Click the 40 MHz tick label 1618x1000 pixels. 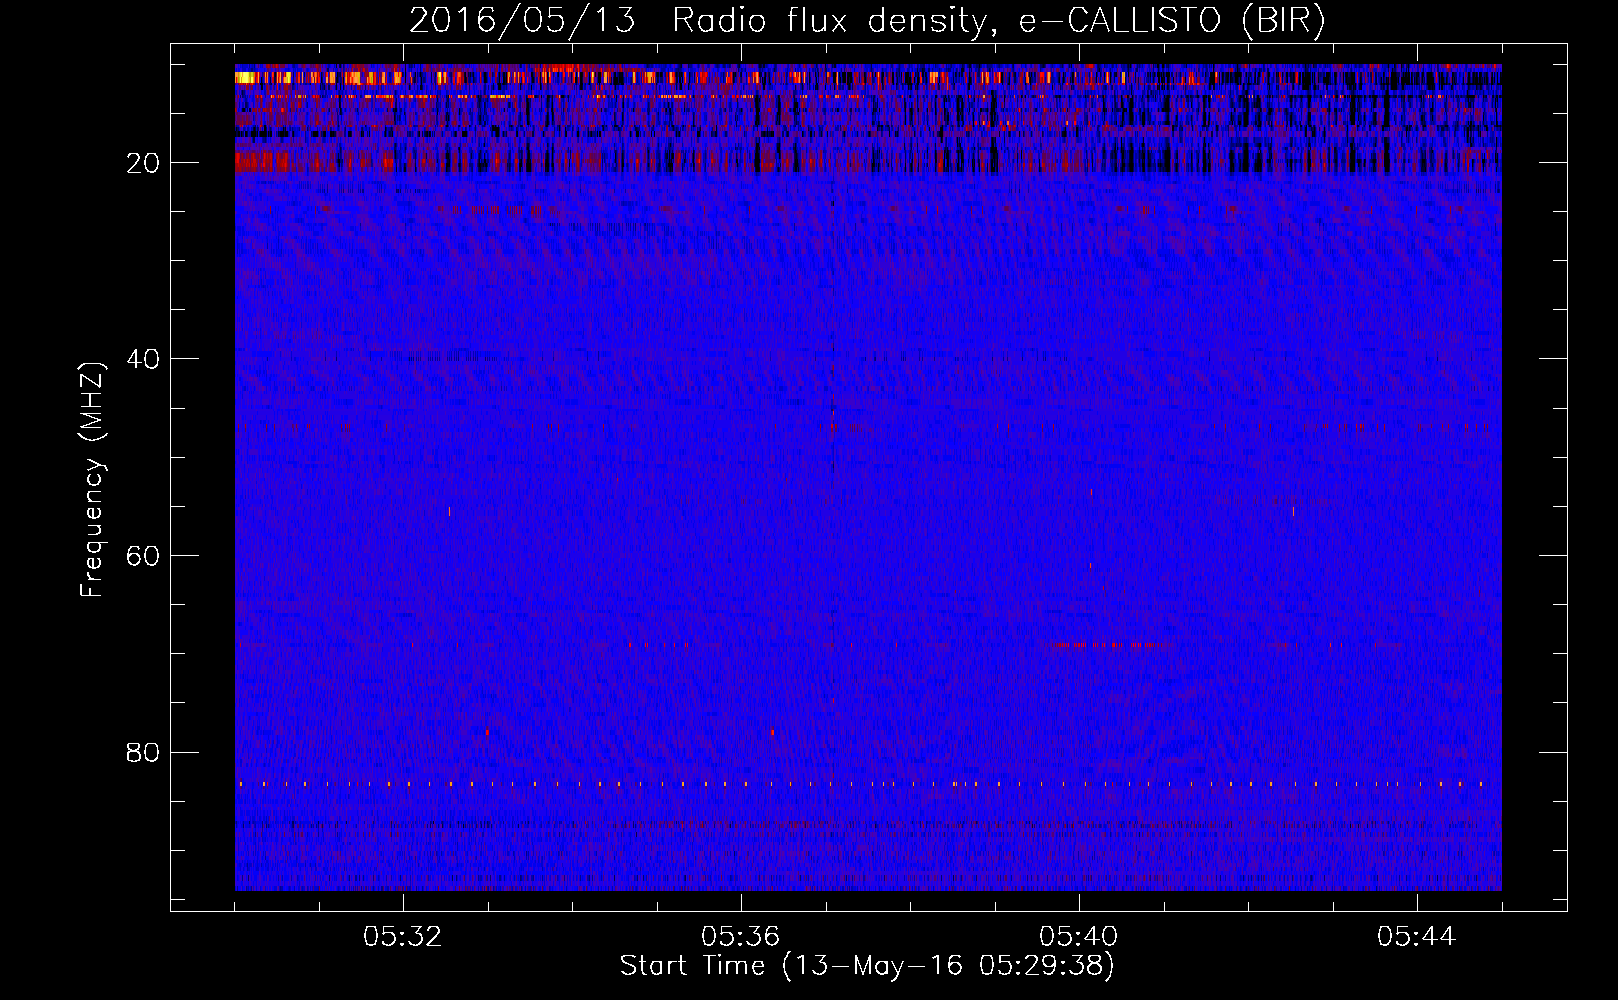point(144,359)
